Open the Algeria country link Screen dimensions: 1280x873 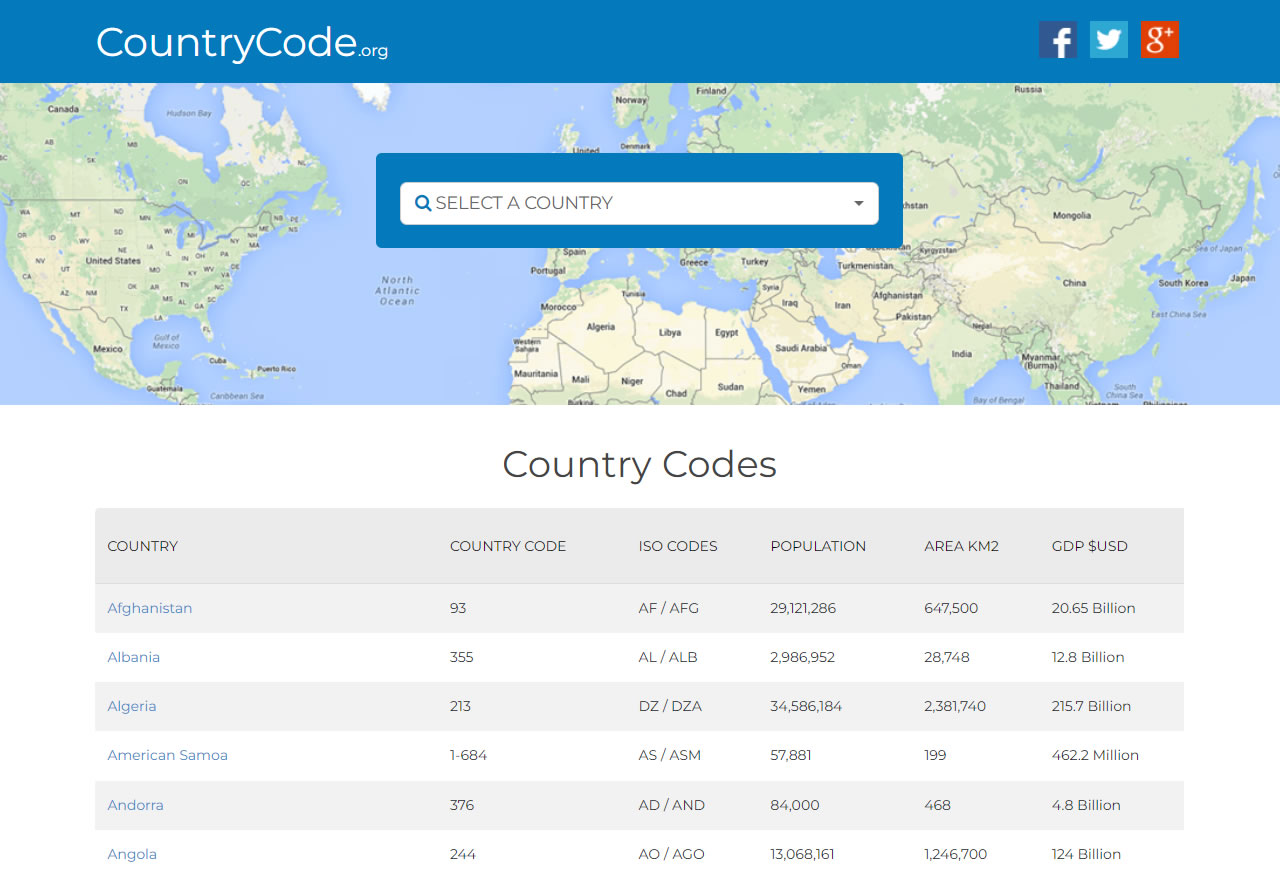click(x=132, y=706)
